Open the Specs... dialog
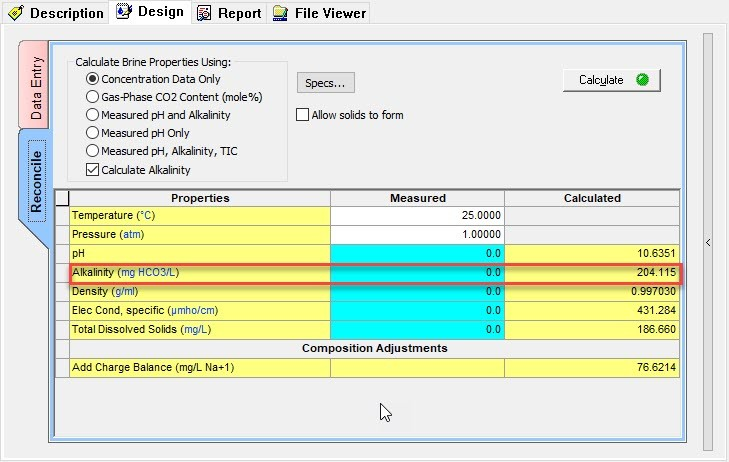The image size is (729, 462). [325, 83]
